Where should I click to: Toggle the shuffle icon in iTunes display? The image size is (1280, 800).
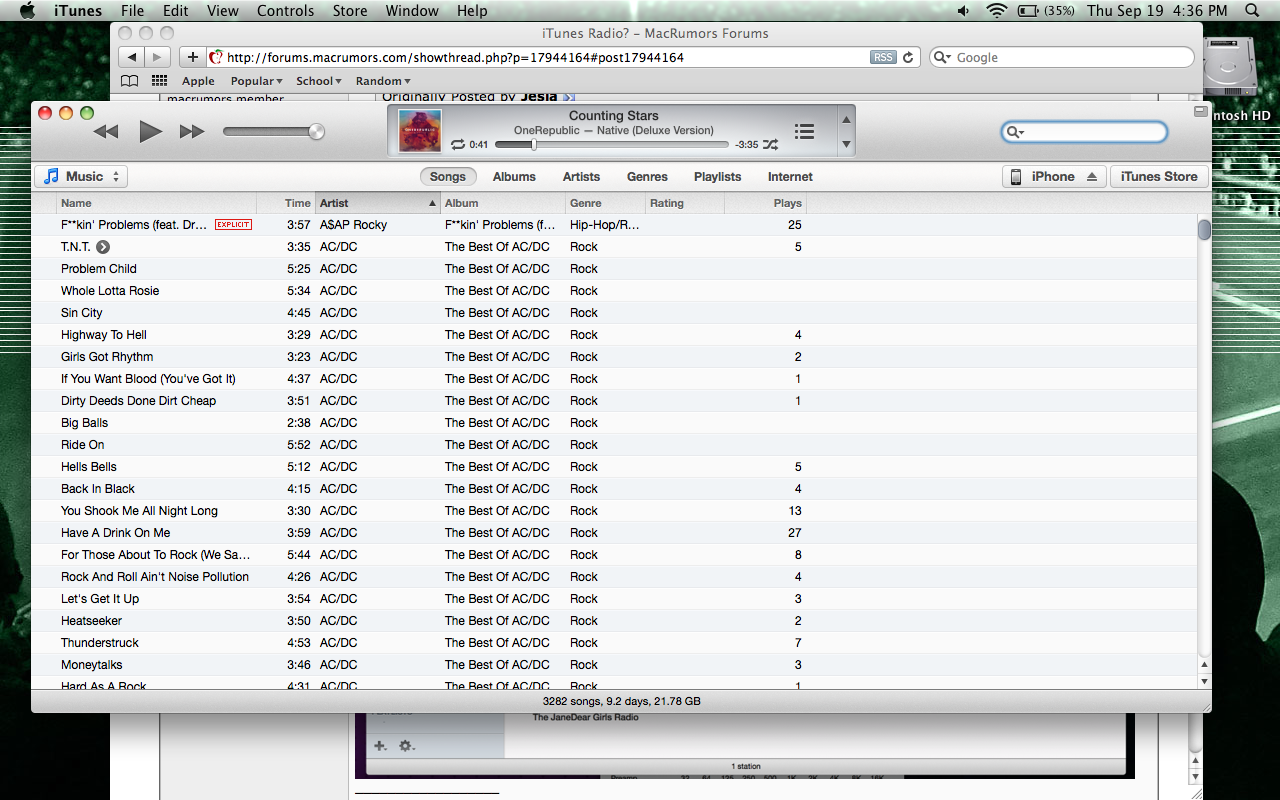(x=770, y=144)
